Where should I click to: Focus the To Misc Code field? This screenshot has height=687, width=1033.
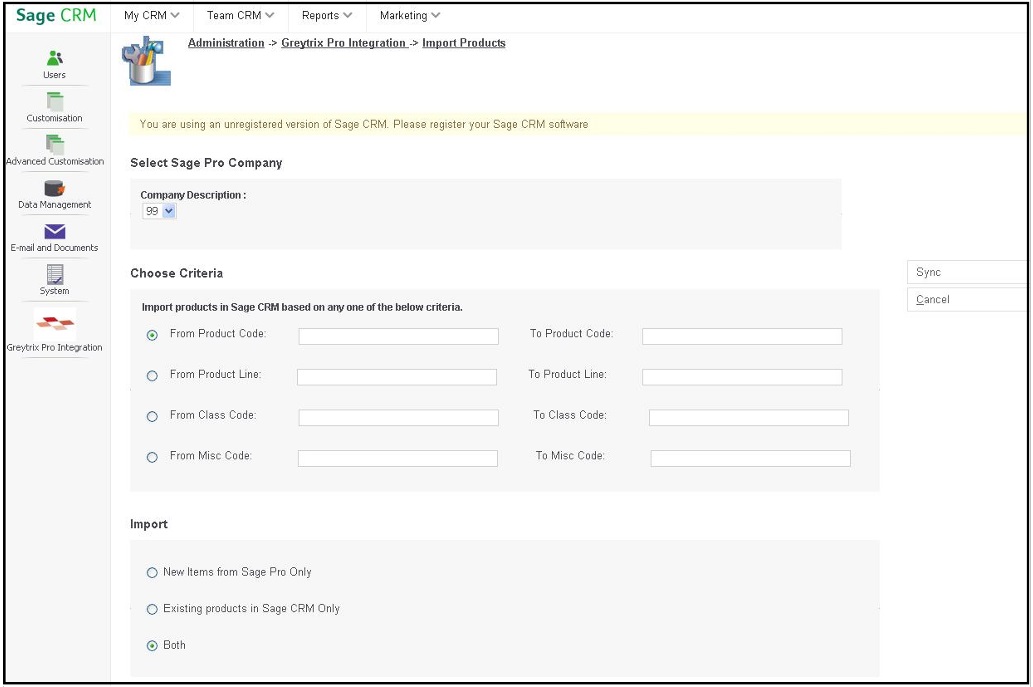751,458
